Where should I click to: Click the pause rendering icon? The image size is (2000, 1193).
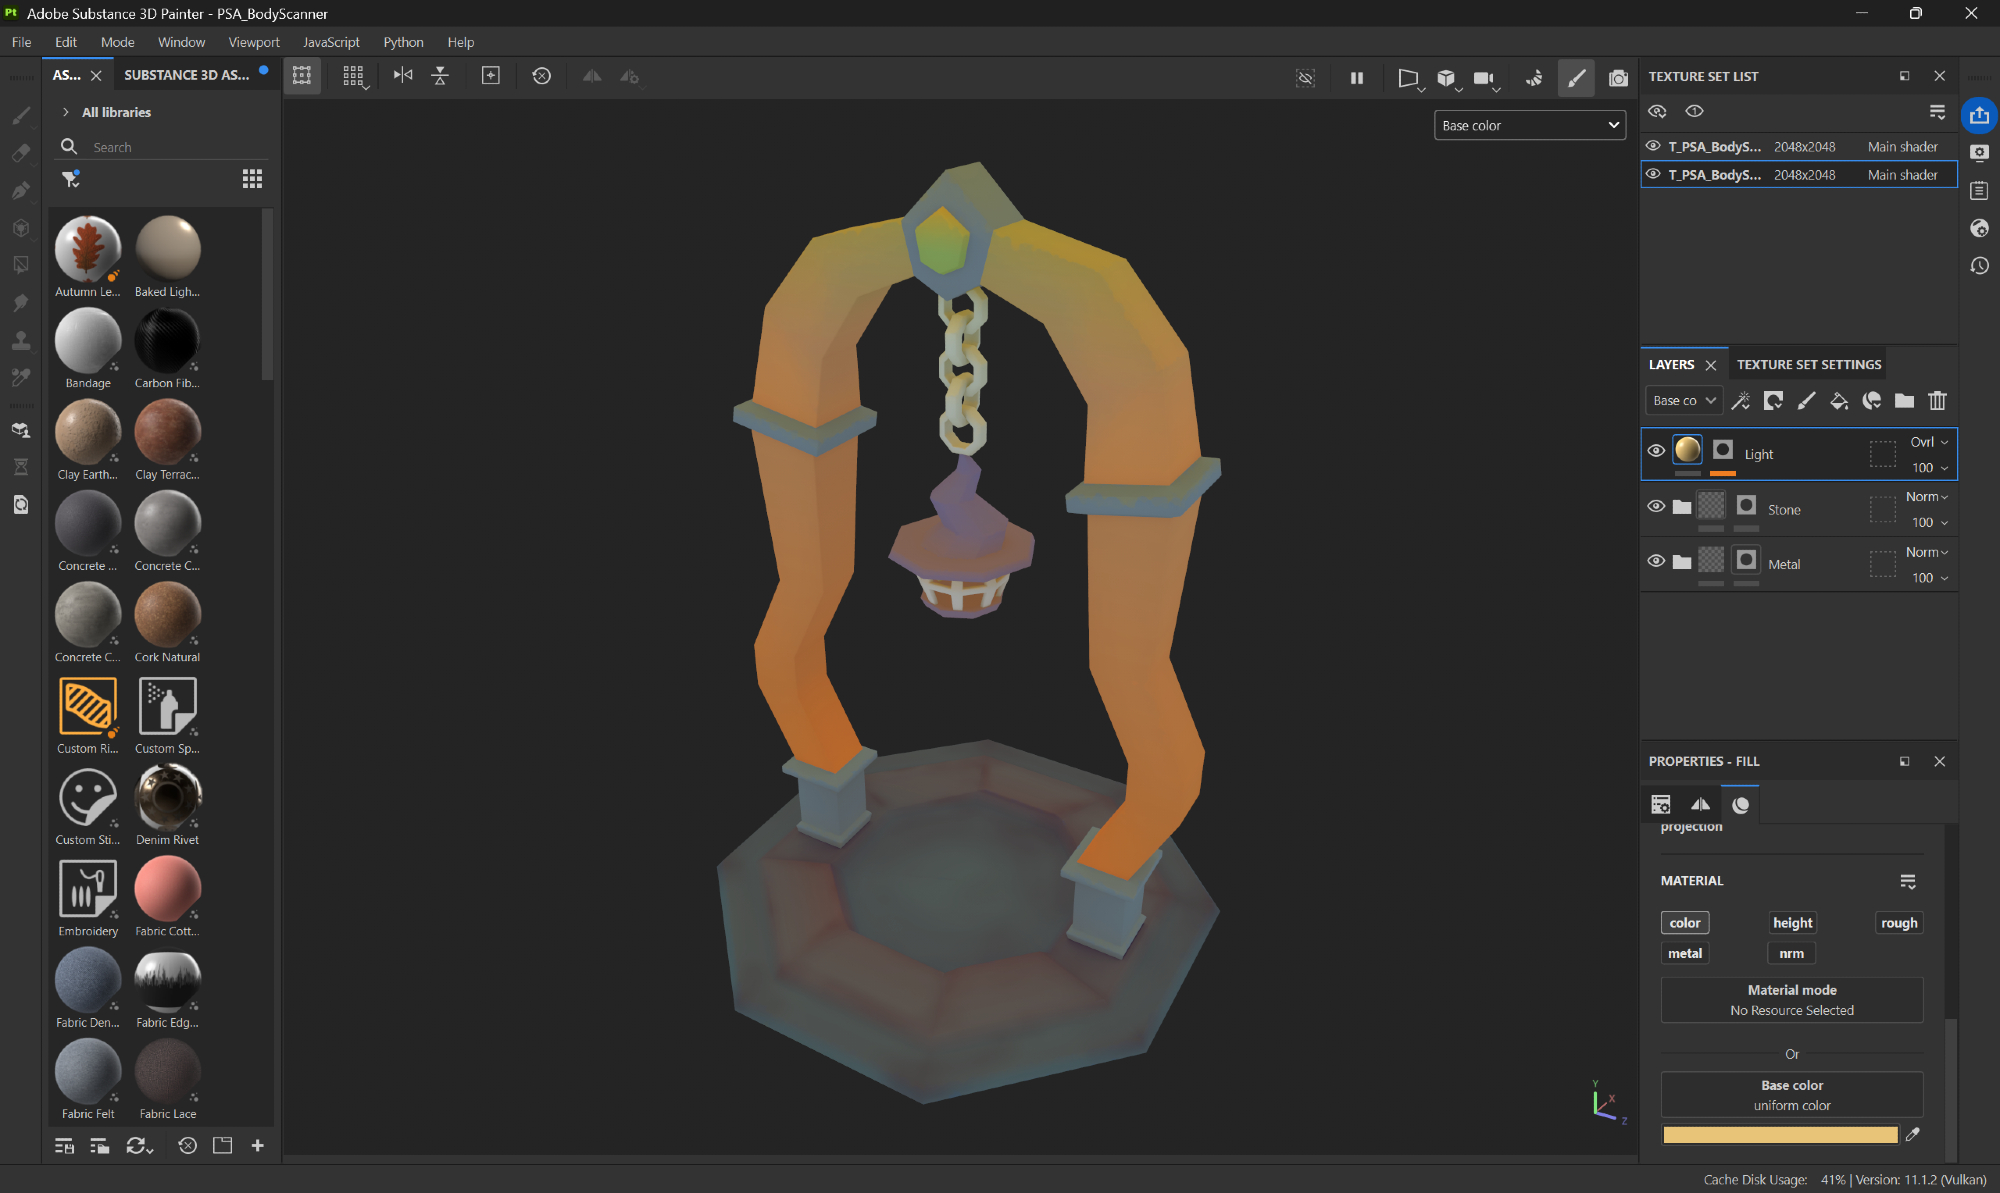tap(1357, 77)
